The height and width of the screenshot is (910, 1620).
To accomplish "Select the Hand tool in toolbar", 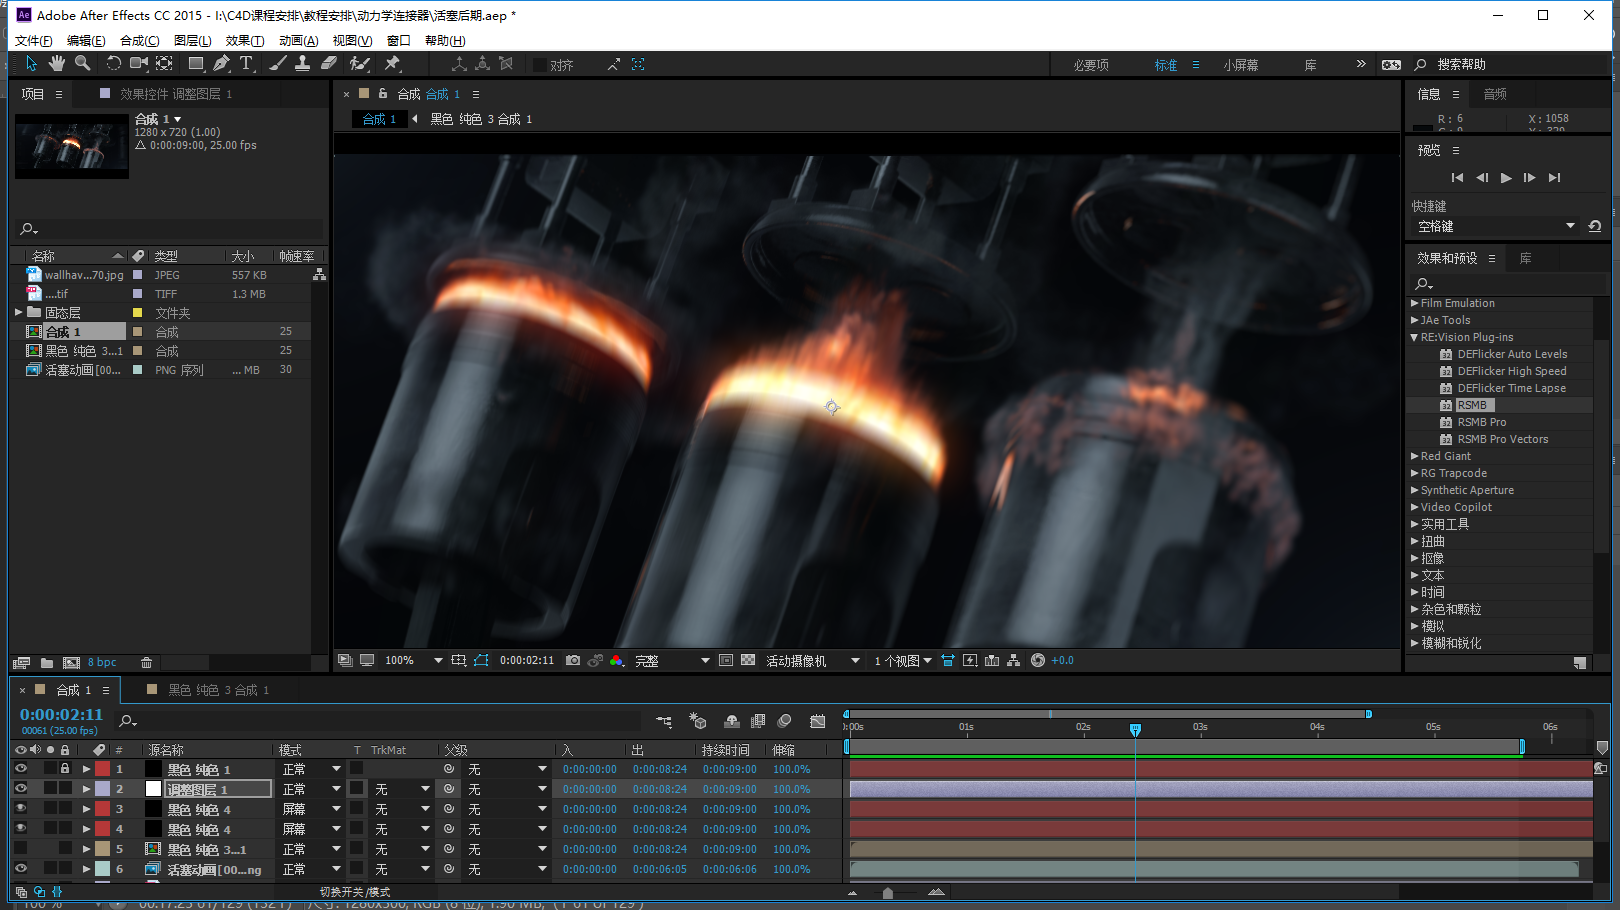I will (x=57, y=64).
